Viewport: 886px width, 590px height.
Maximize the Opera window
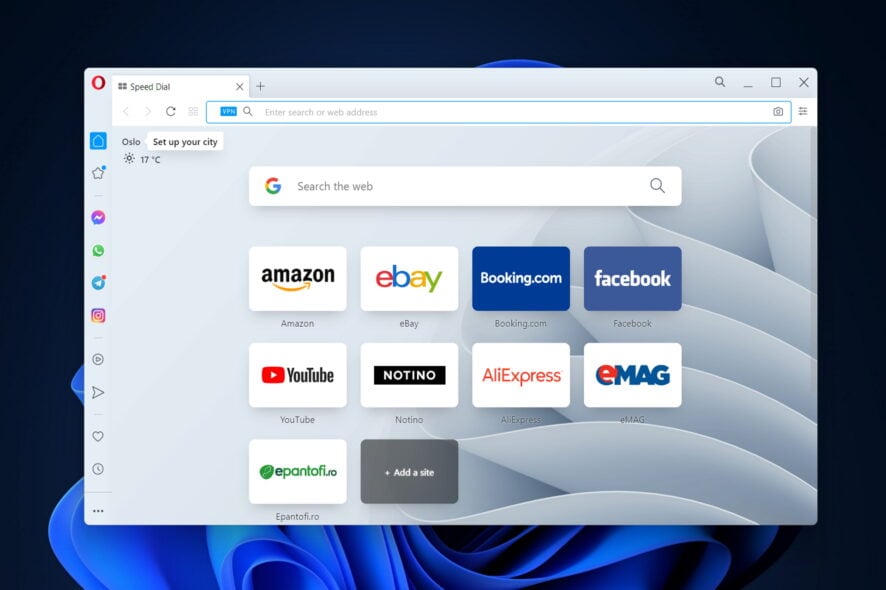[x=776, y=83]
